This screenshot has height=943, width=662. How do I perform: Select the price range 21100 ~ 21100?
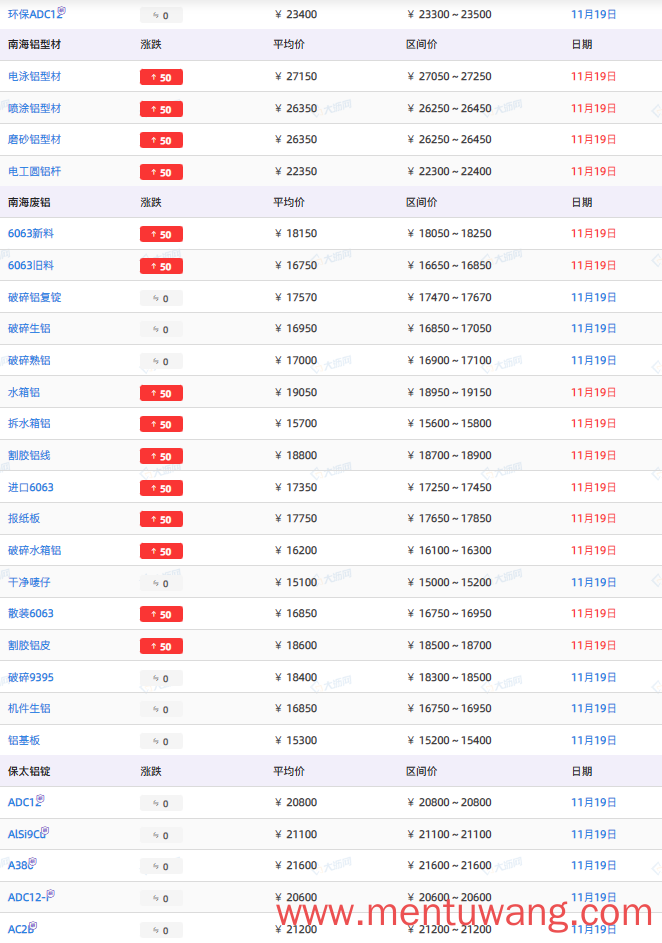click(455, 835)
